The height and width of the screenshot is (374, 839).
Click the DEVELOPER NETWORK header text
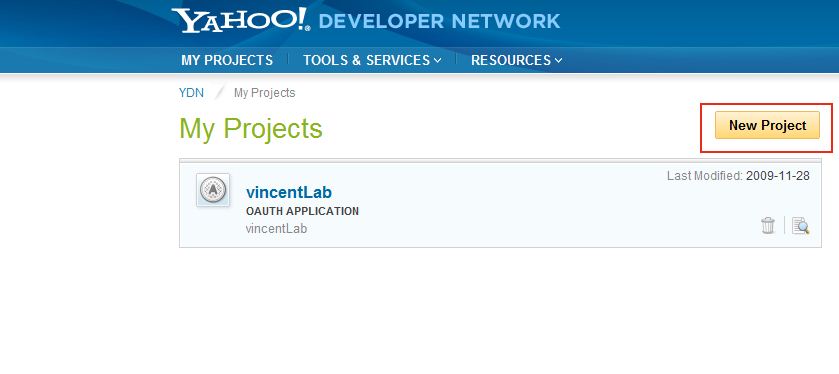click(439, 21)
